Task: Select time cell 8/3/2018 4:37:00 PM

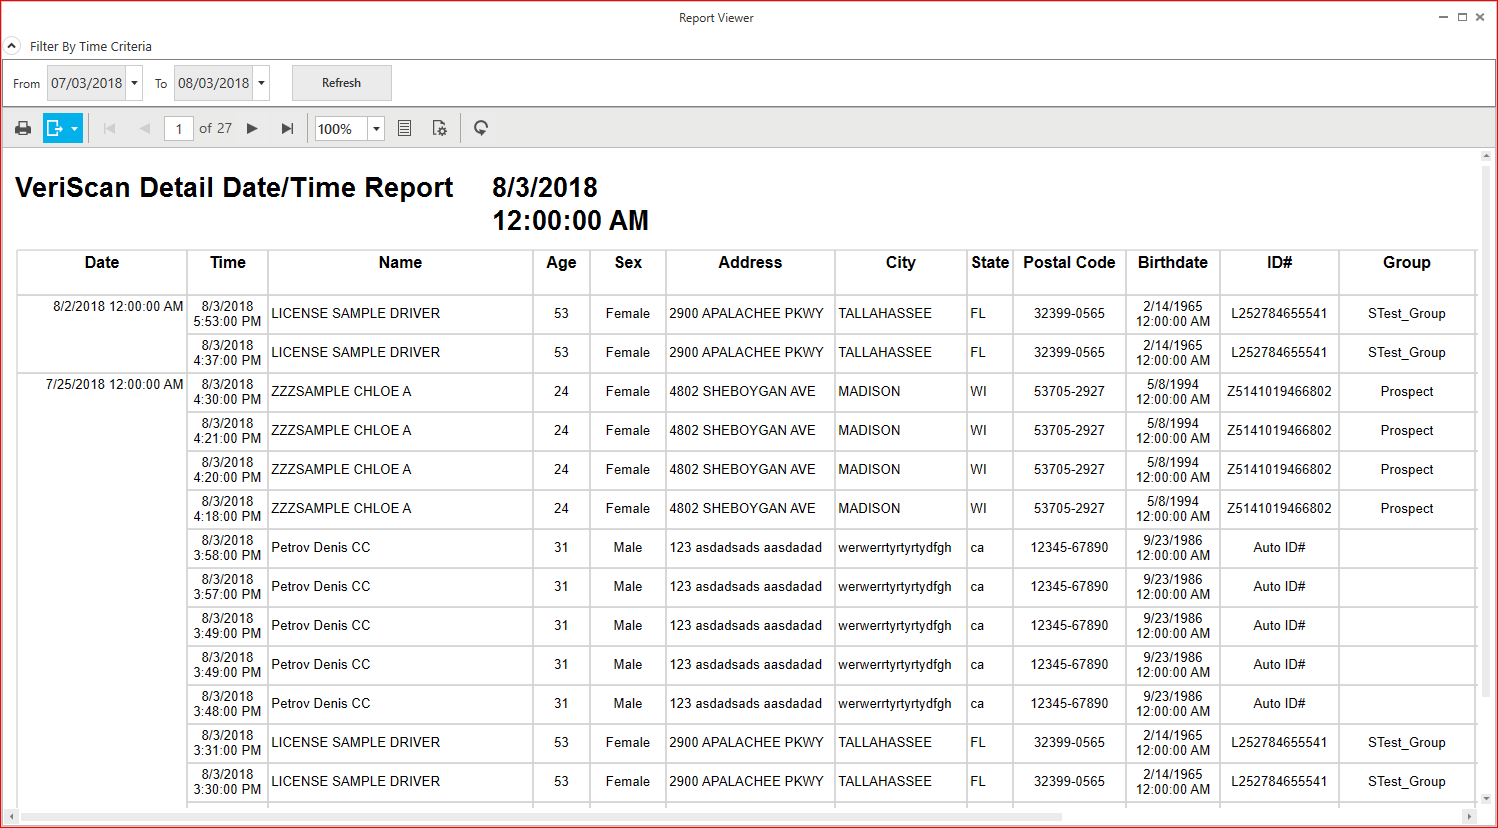Action: (228, 353)
